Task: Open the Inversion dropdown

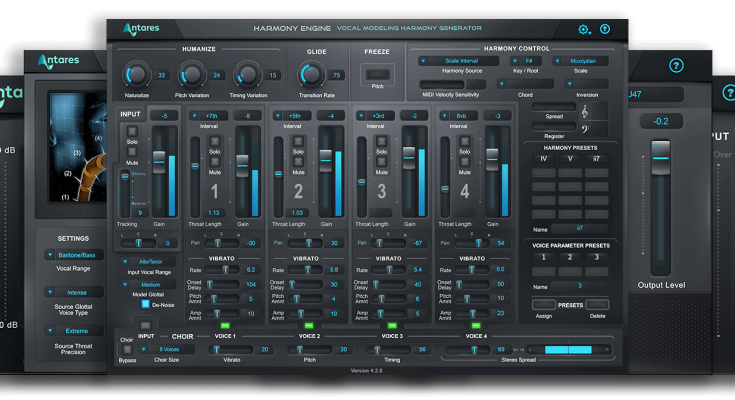Action: (586, 84)
